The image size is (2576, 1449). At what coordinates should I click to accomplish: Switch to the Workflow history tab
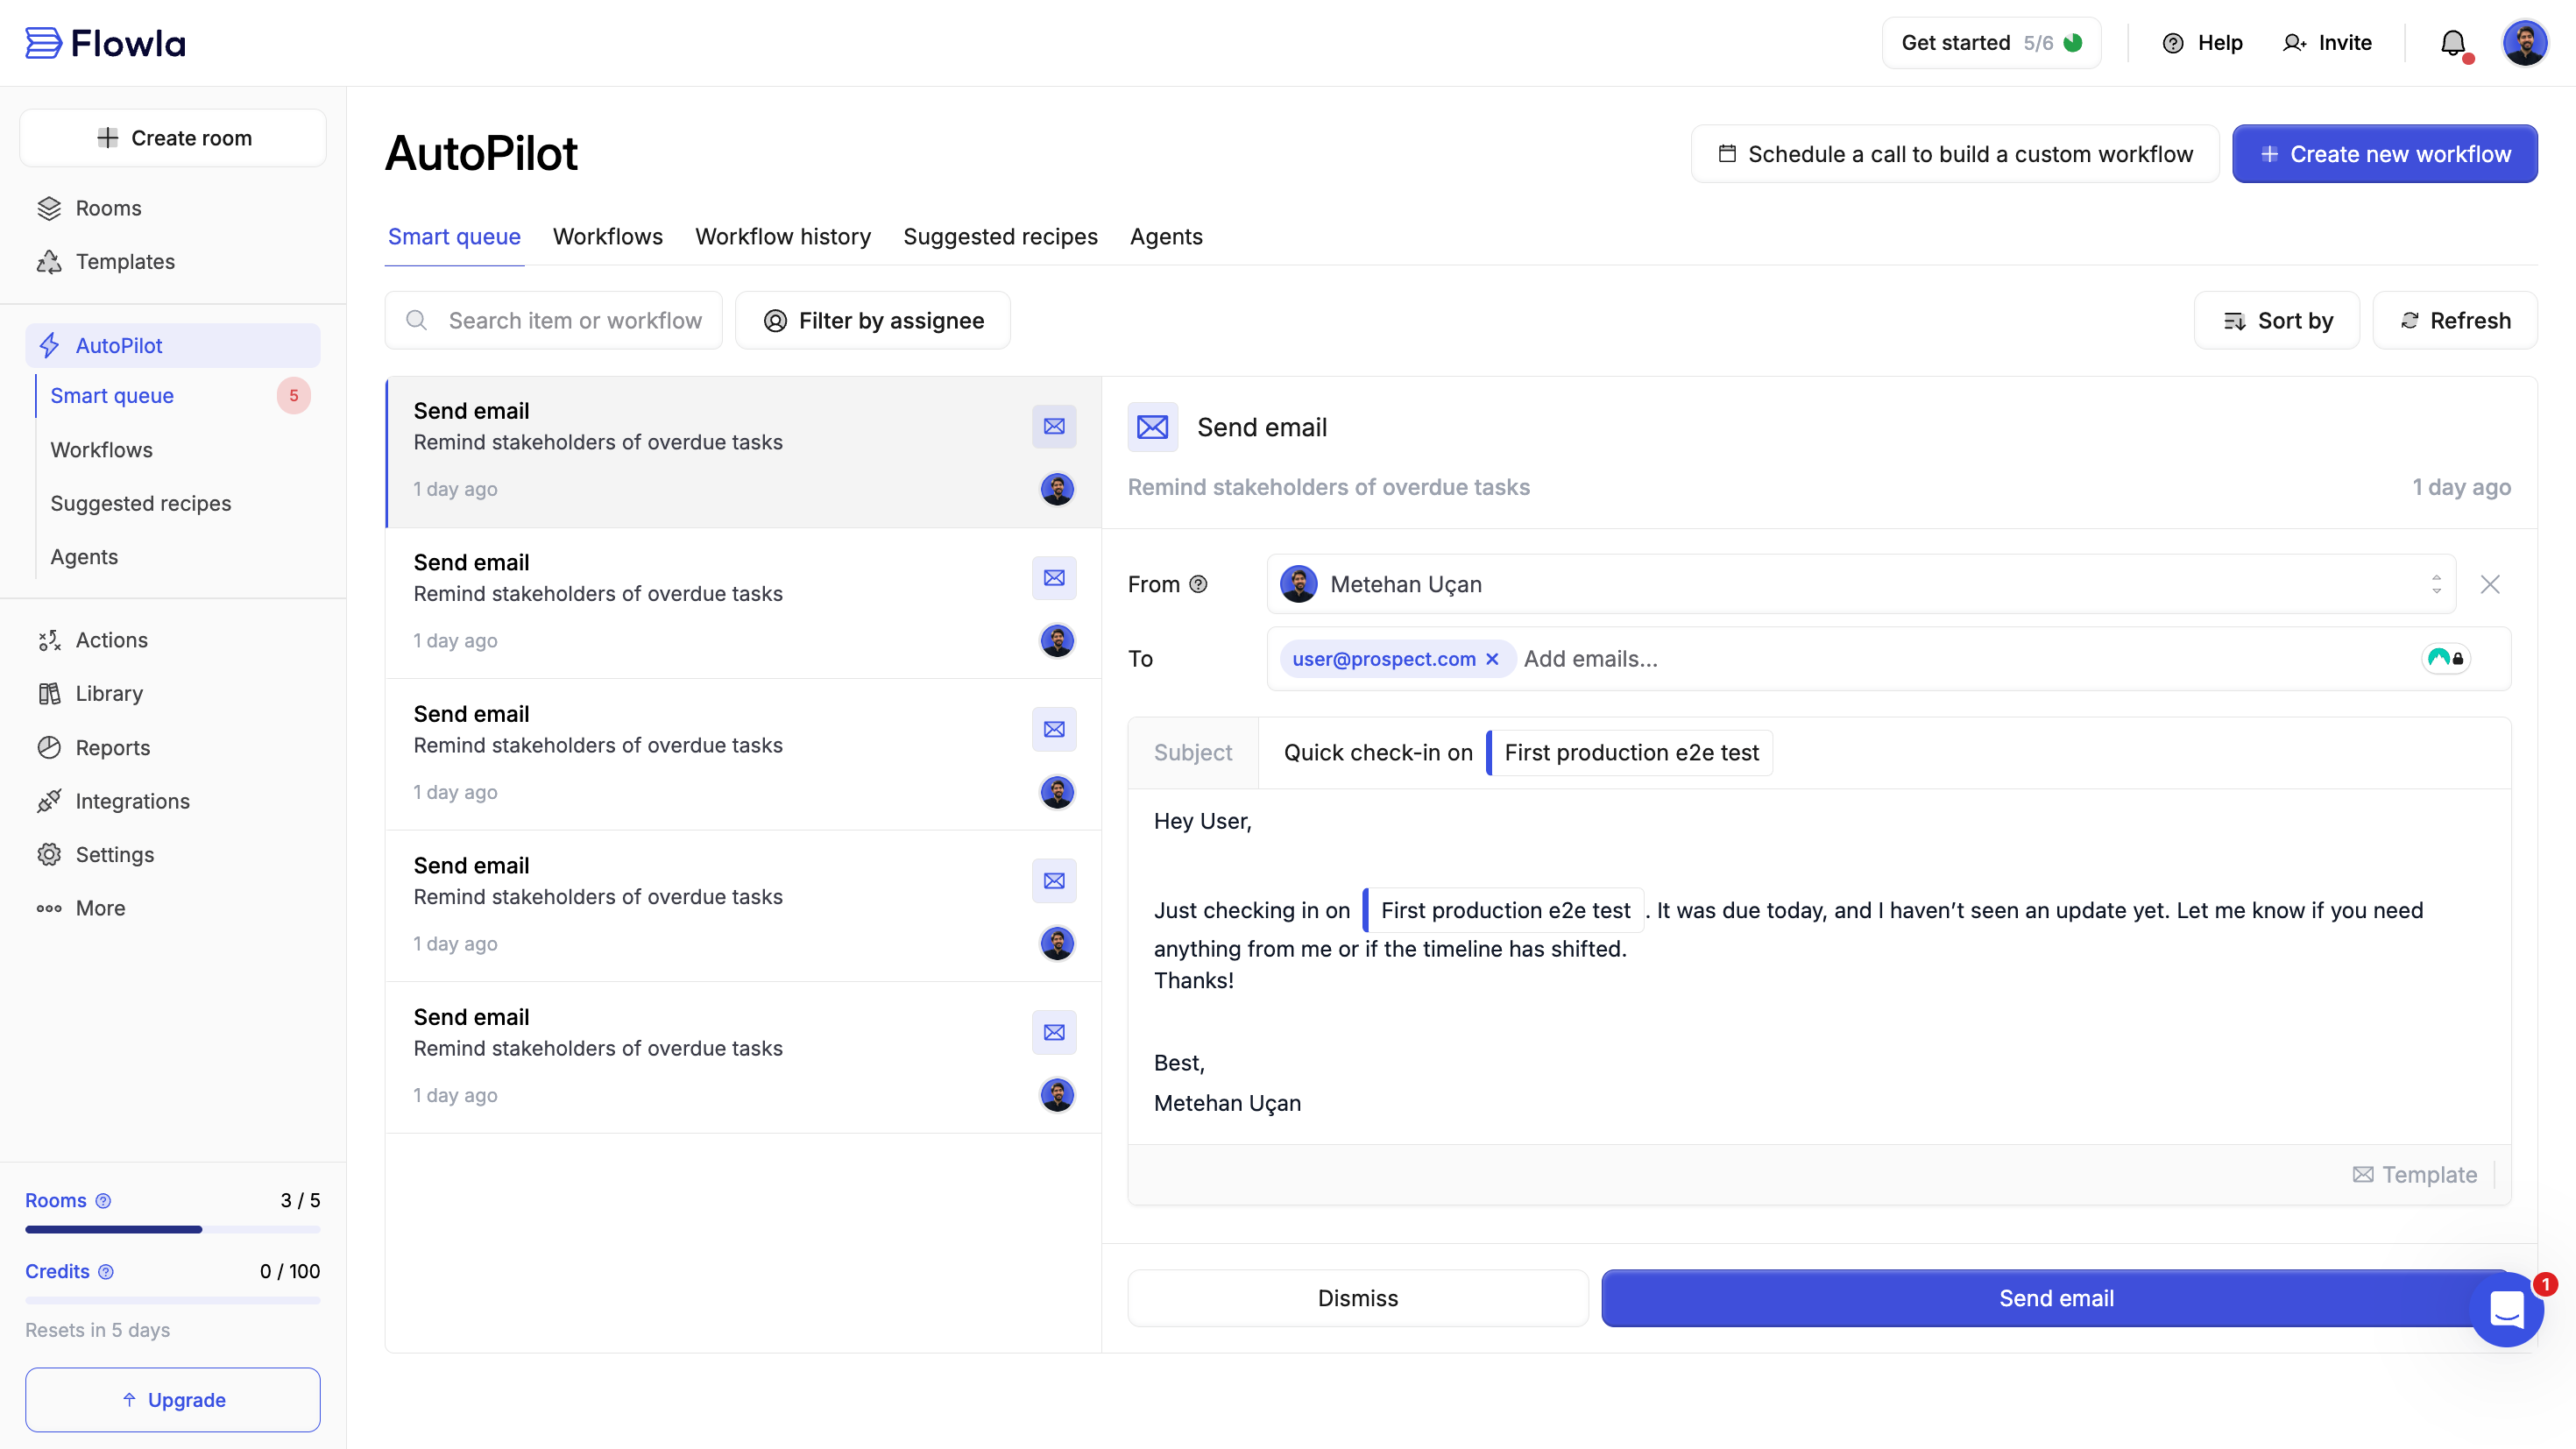click(782, 237)
